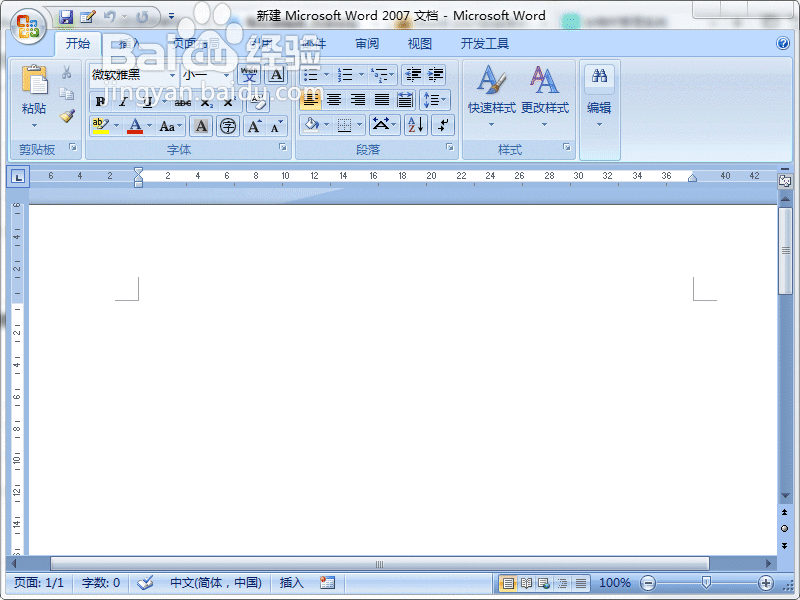Switch to the 开发工具 (Developer) tab

click(485, 43)
